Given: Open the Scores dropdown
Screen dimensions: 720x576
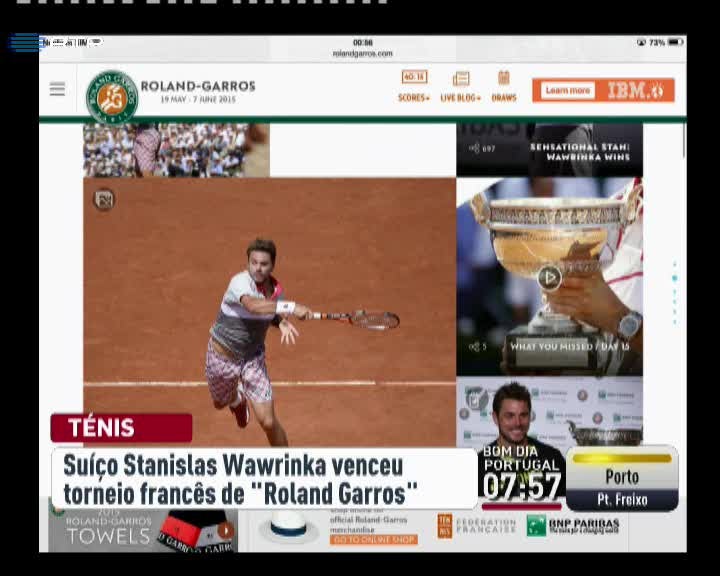Looking at the screenshot, I should tap(414, 86).
